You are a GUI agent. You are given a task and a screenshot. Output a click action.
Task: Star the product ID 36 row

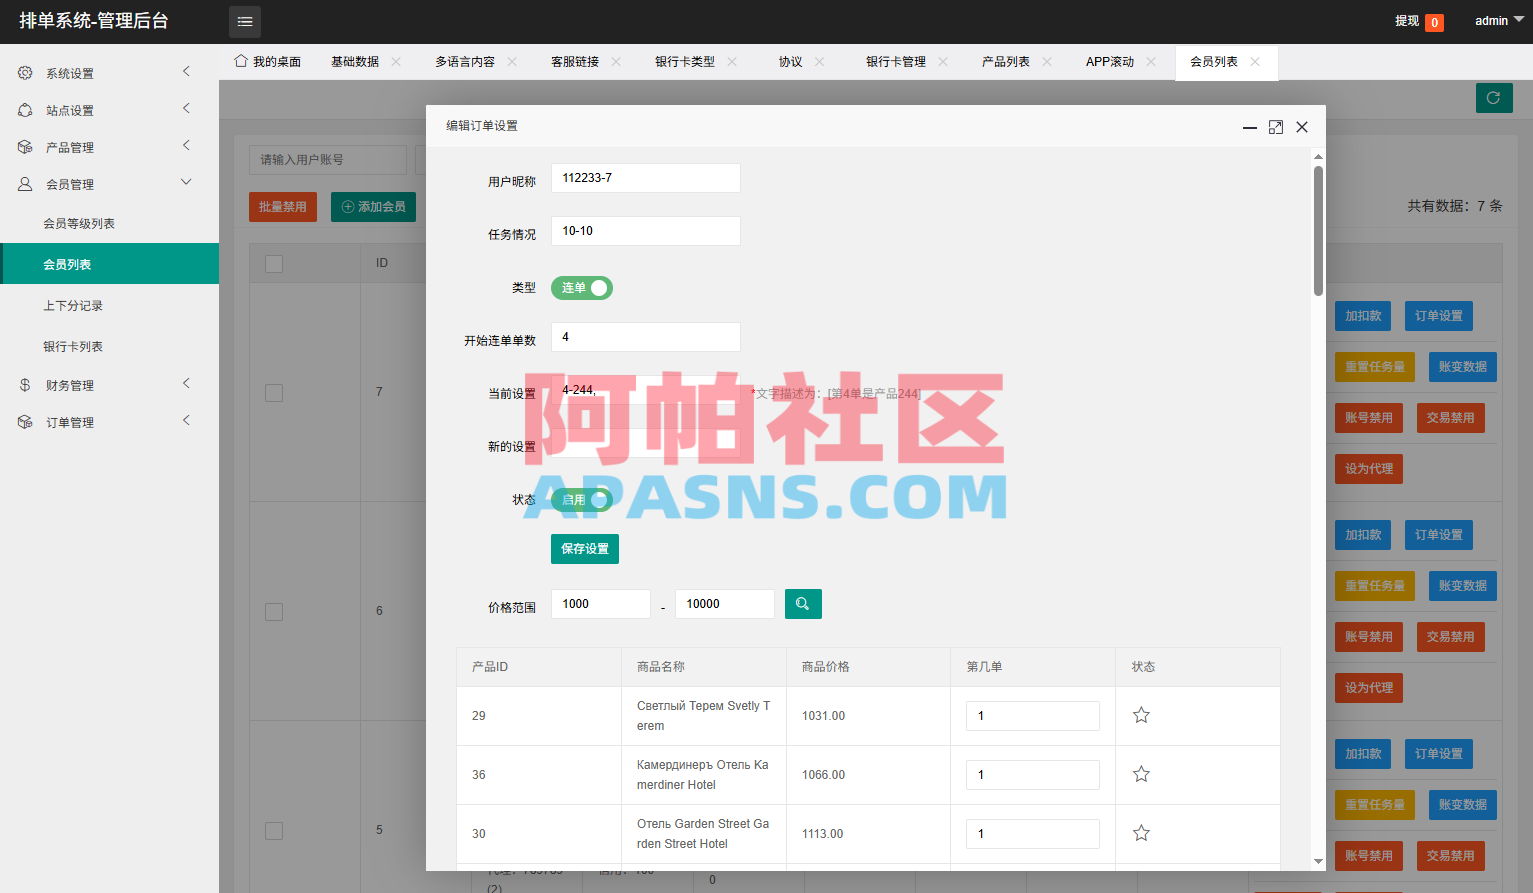pos(1141,774)
